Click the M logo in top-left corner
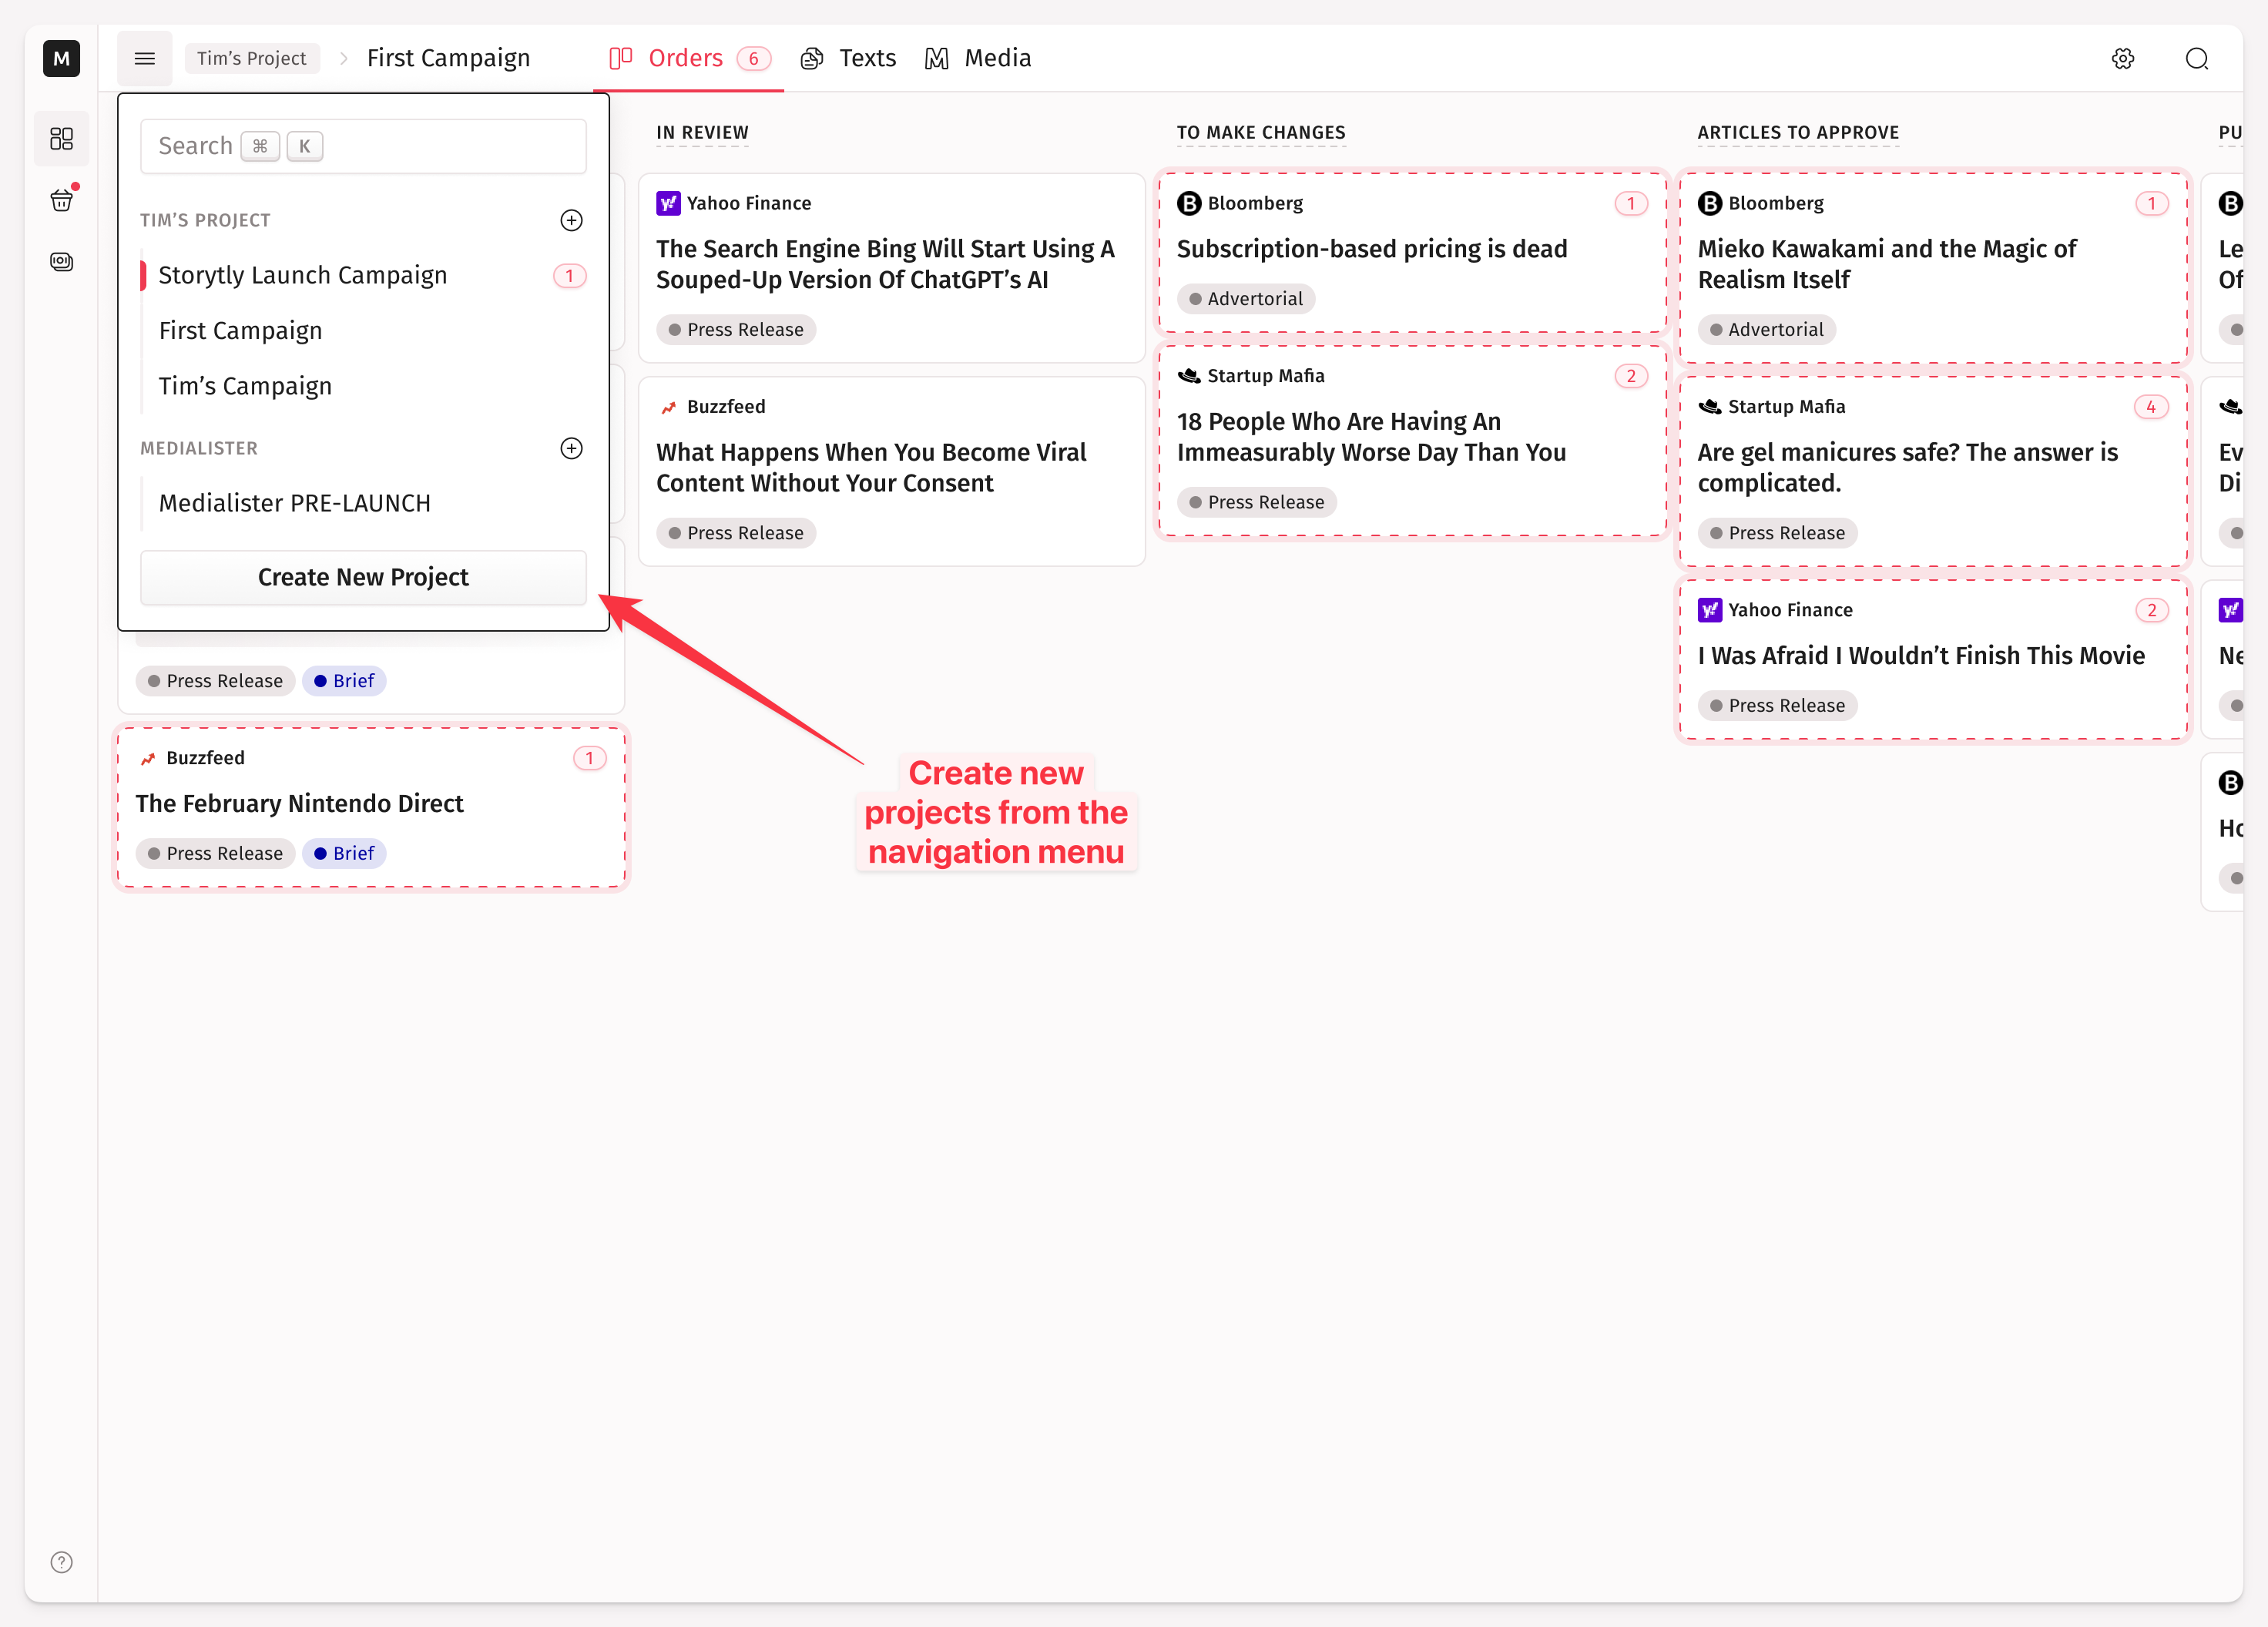 coord(61,58)
